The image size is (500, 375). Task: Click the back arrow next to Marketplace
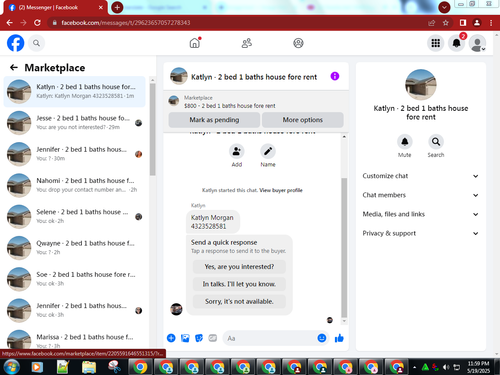(14, 68)
